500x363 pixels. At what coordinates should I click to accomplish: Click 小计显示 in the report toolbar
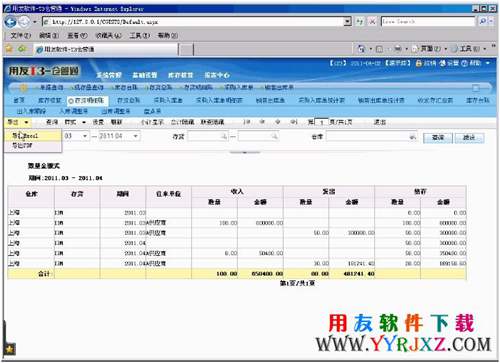(152, 122)
